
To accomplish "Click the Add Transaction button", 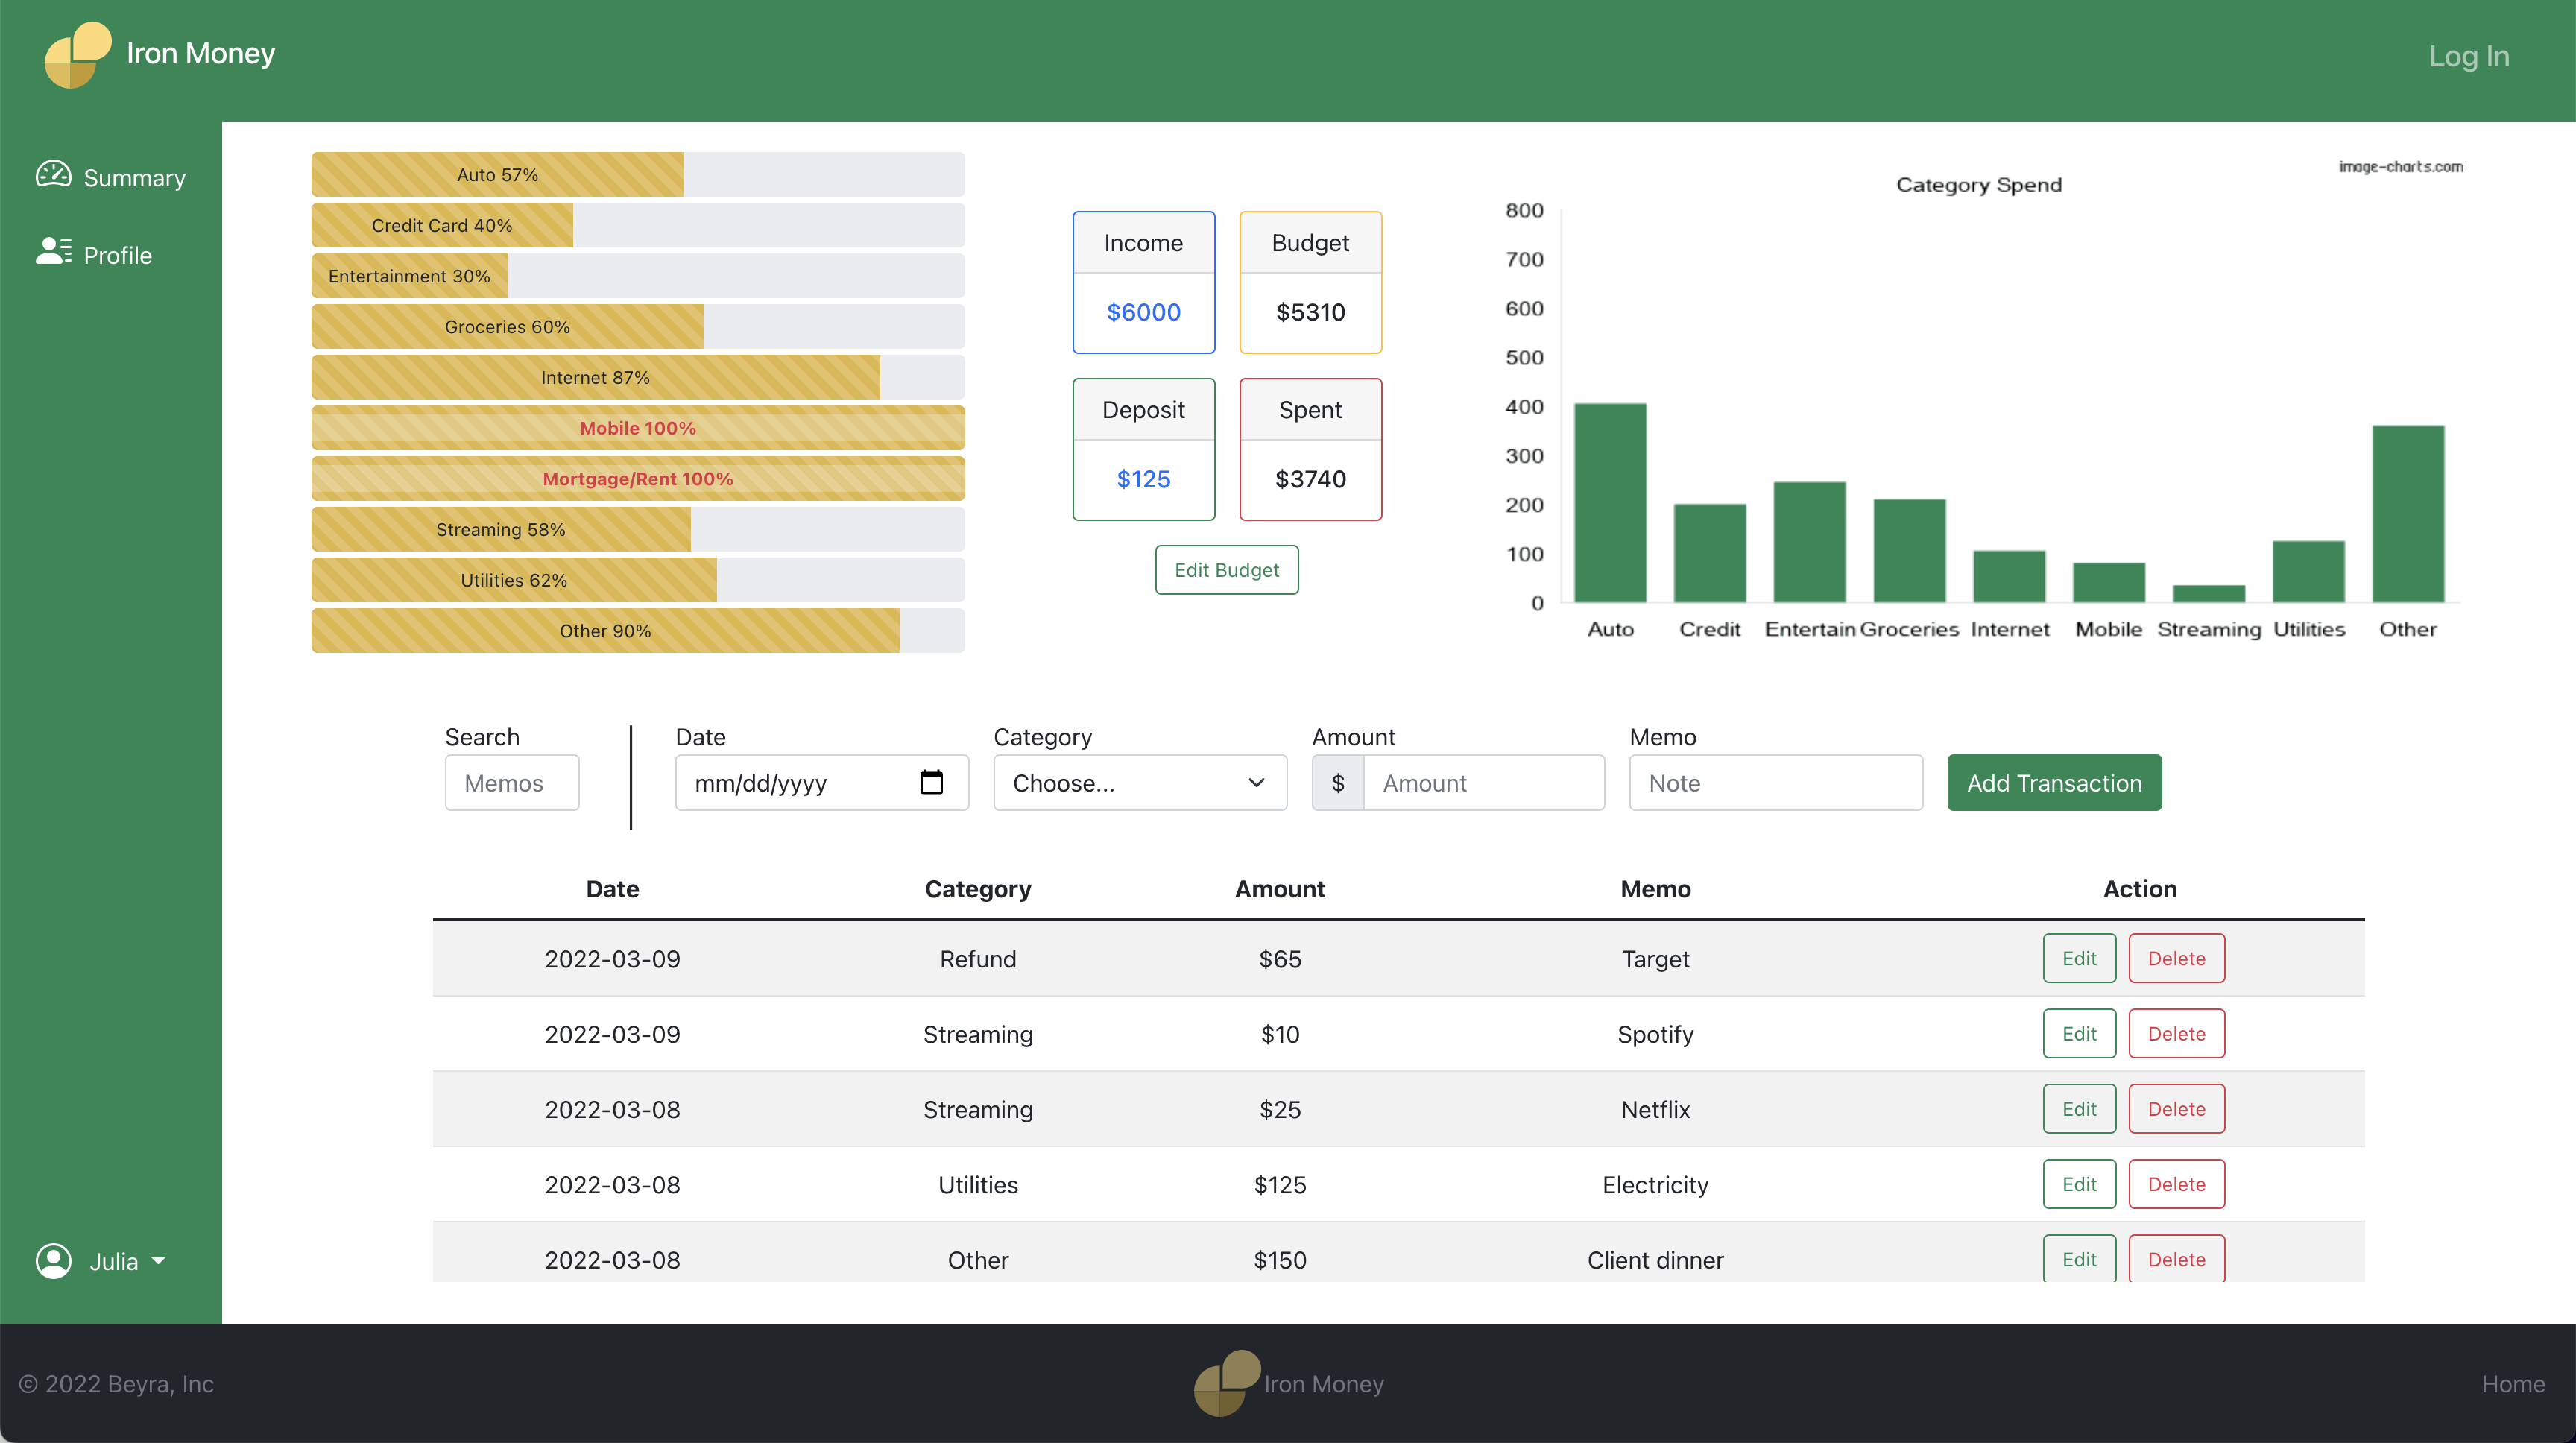I will click(2054, 783).
